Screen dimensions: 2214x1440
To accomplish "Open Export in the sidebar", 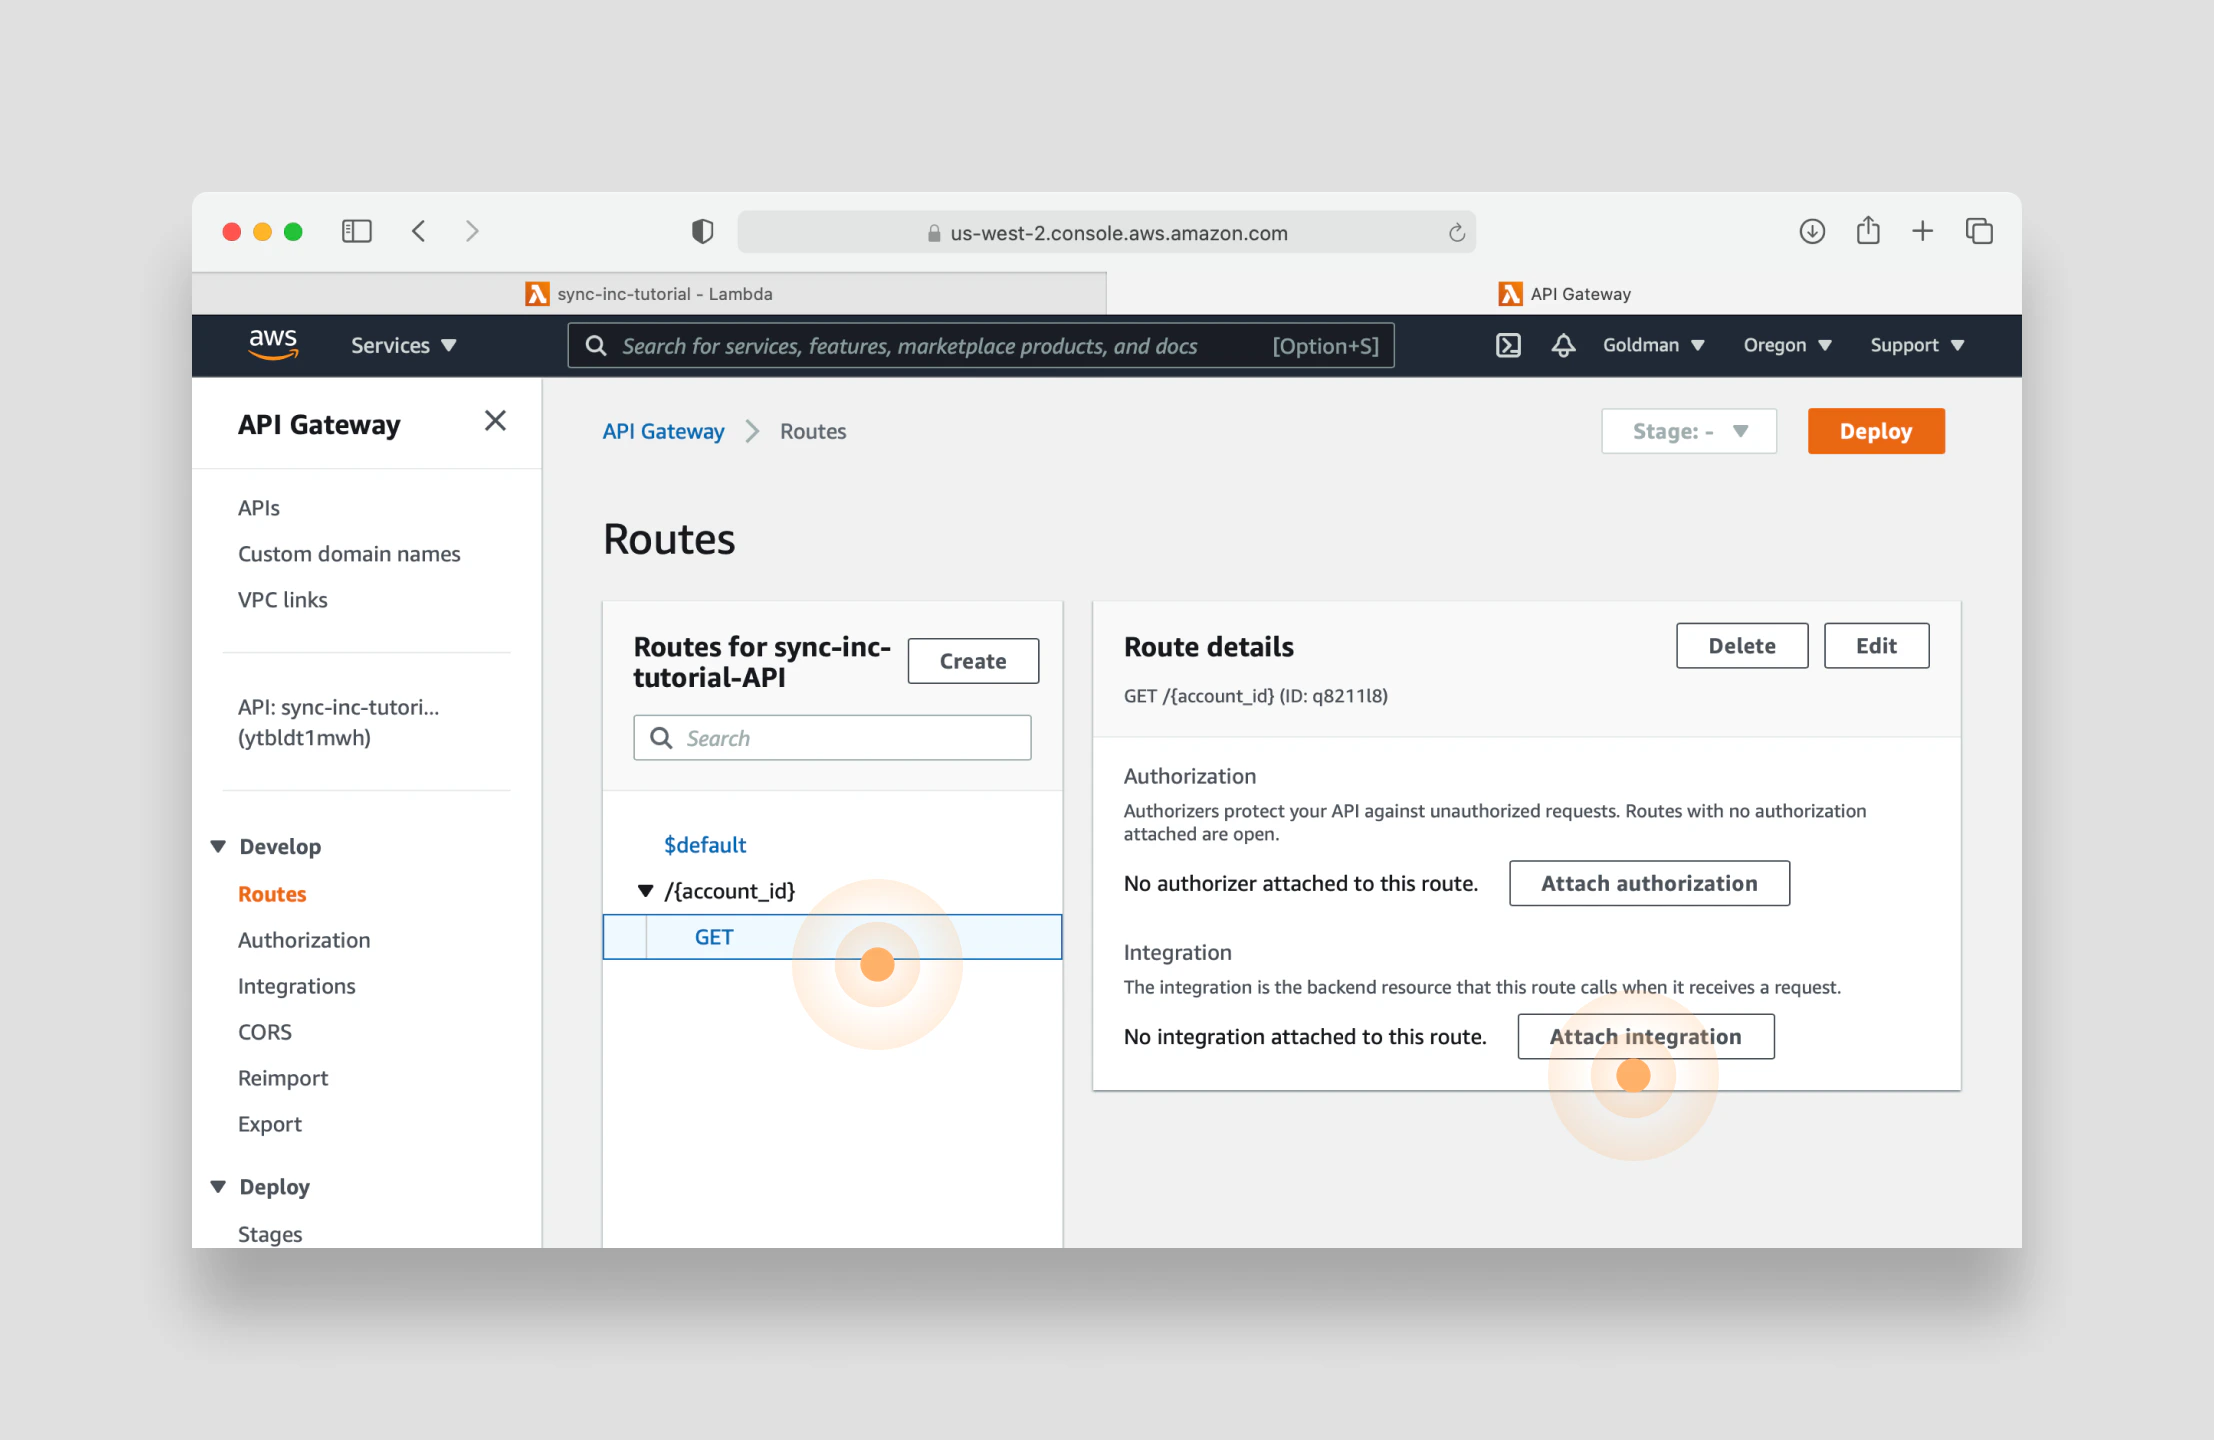I will (270, 1124).
